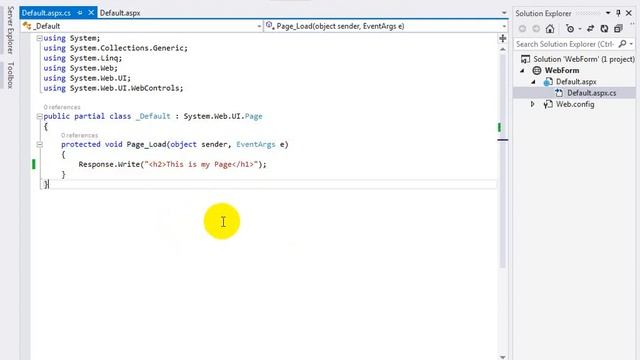Image resolution: width=640 pixels, height=360 pixels.
Task: Click into the Search Solution Explorer box
Action: click(x=565, y=44)
